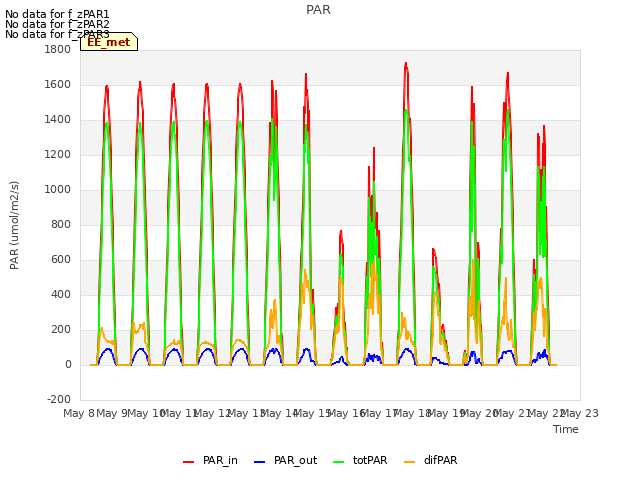Viewport: 640px width, 480px height.
Task: Click the EE_met annotation label
Action: click(109, 42)
